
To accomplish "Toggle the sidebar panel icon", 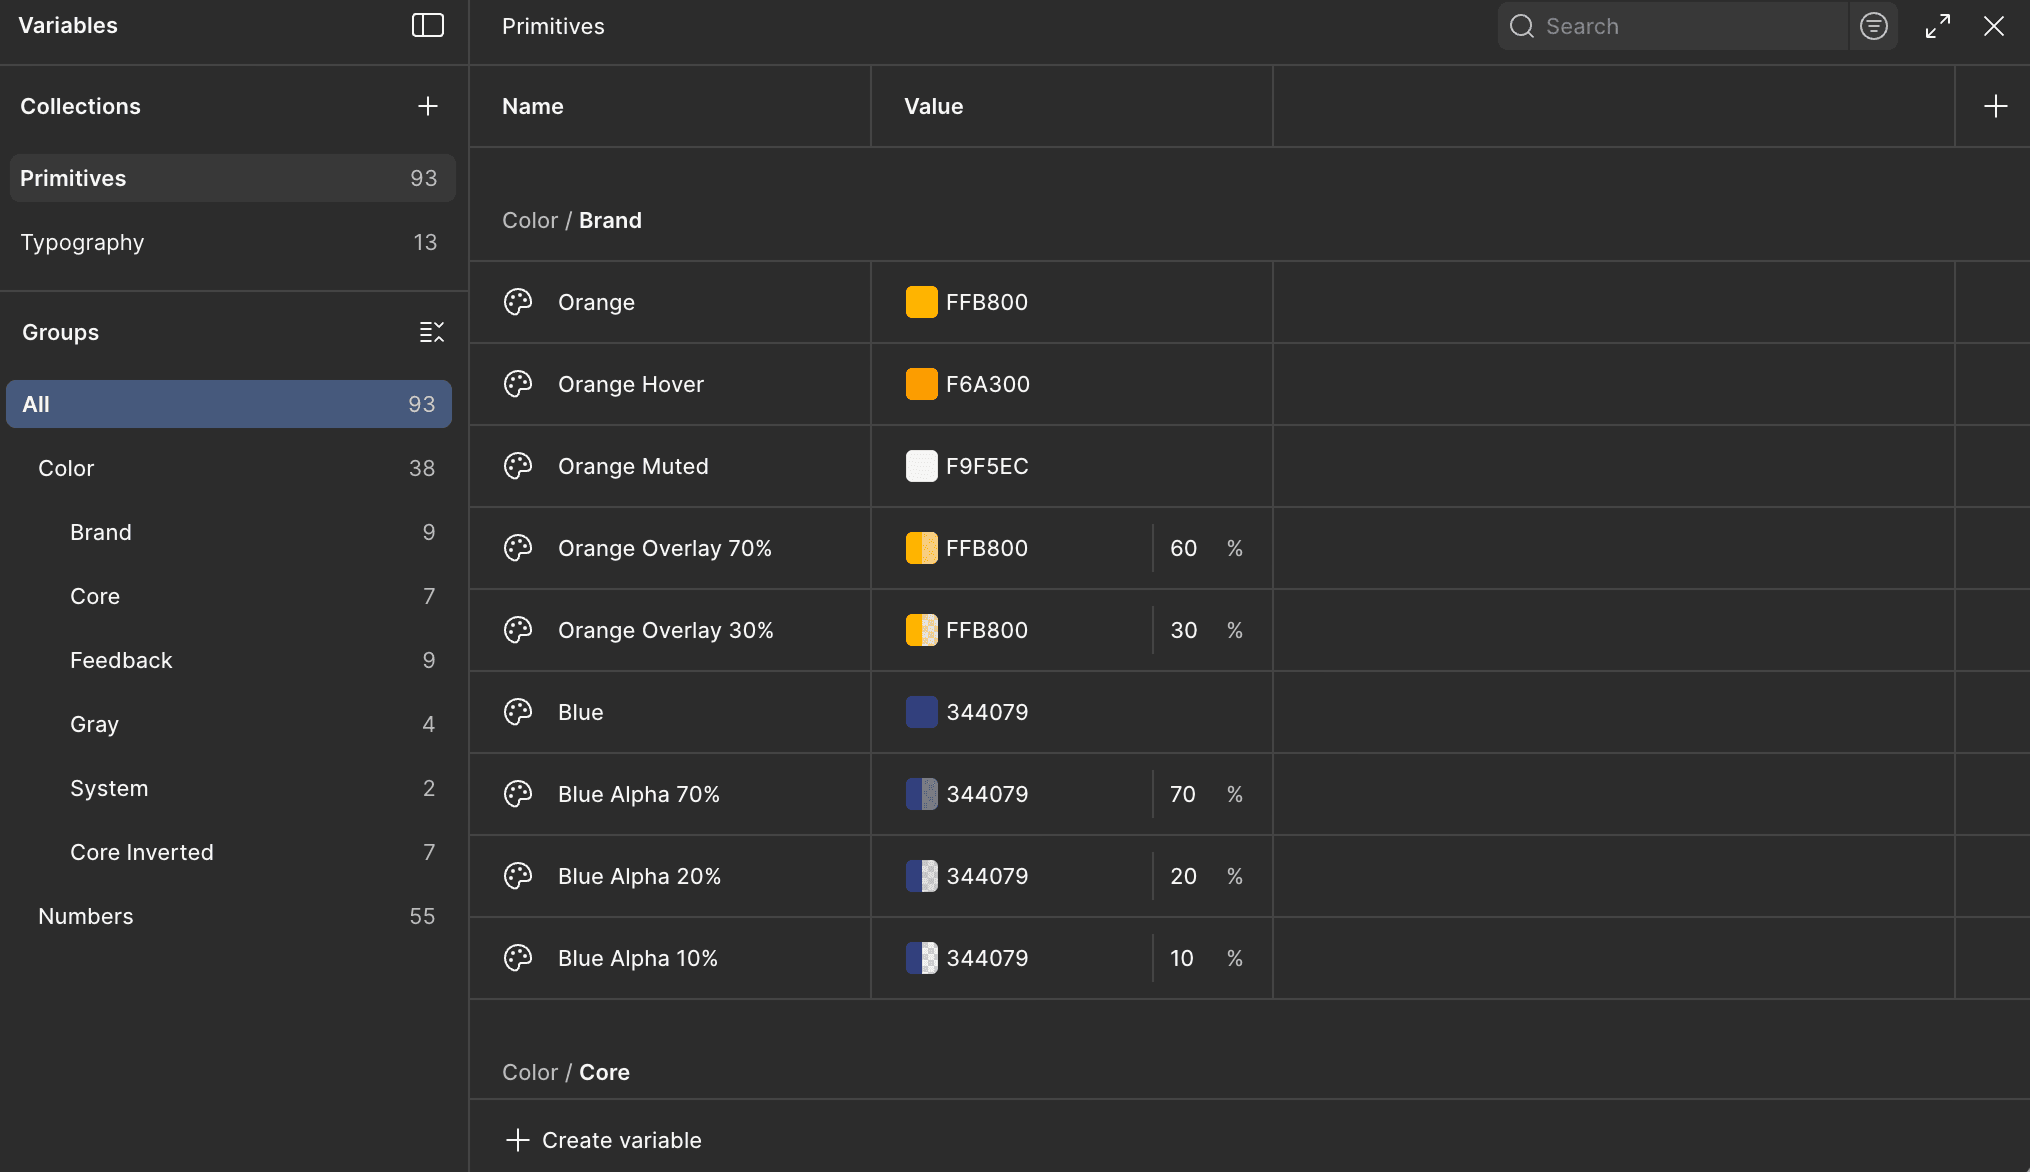I will click(427, 25).
